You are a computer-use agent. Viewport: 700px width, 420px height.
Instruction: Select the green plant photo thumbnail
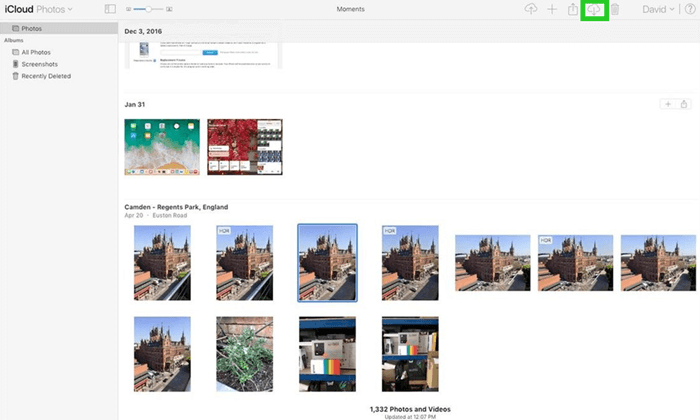(x=244, y=353)
